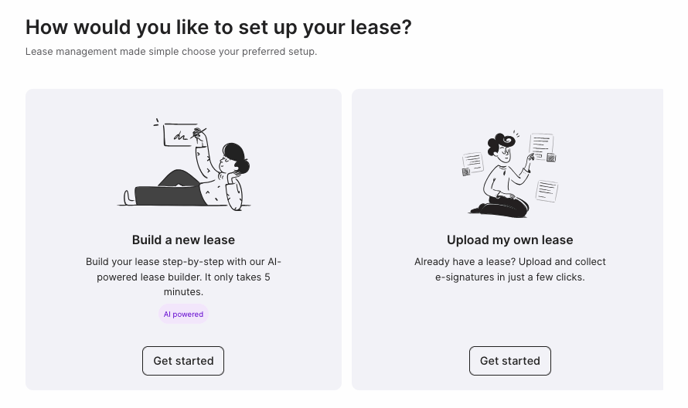Screen dimensions: 688x408
Task: Click the lower-right floating document sheet
Action: [547, 191]
